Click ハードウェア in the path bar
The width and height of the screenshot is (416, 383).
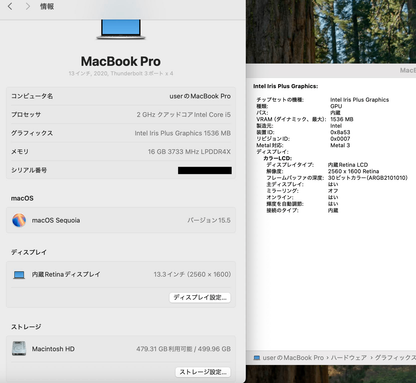click(x=349, y=358)
